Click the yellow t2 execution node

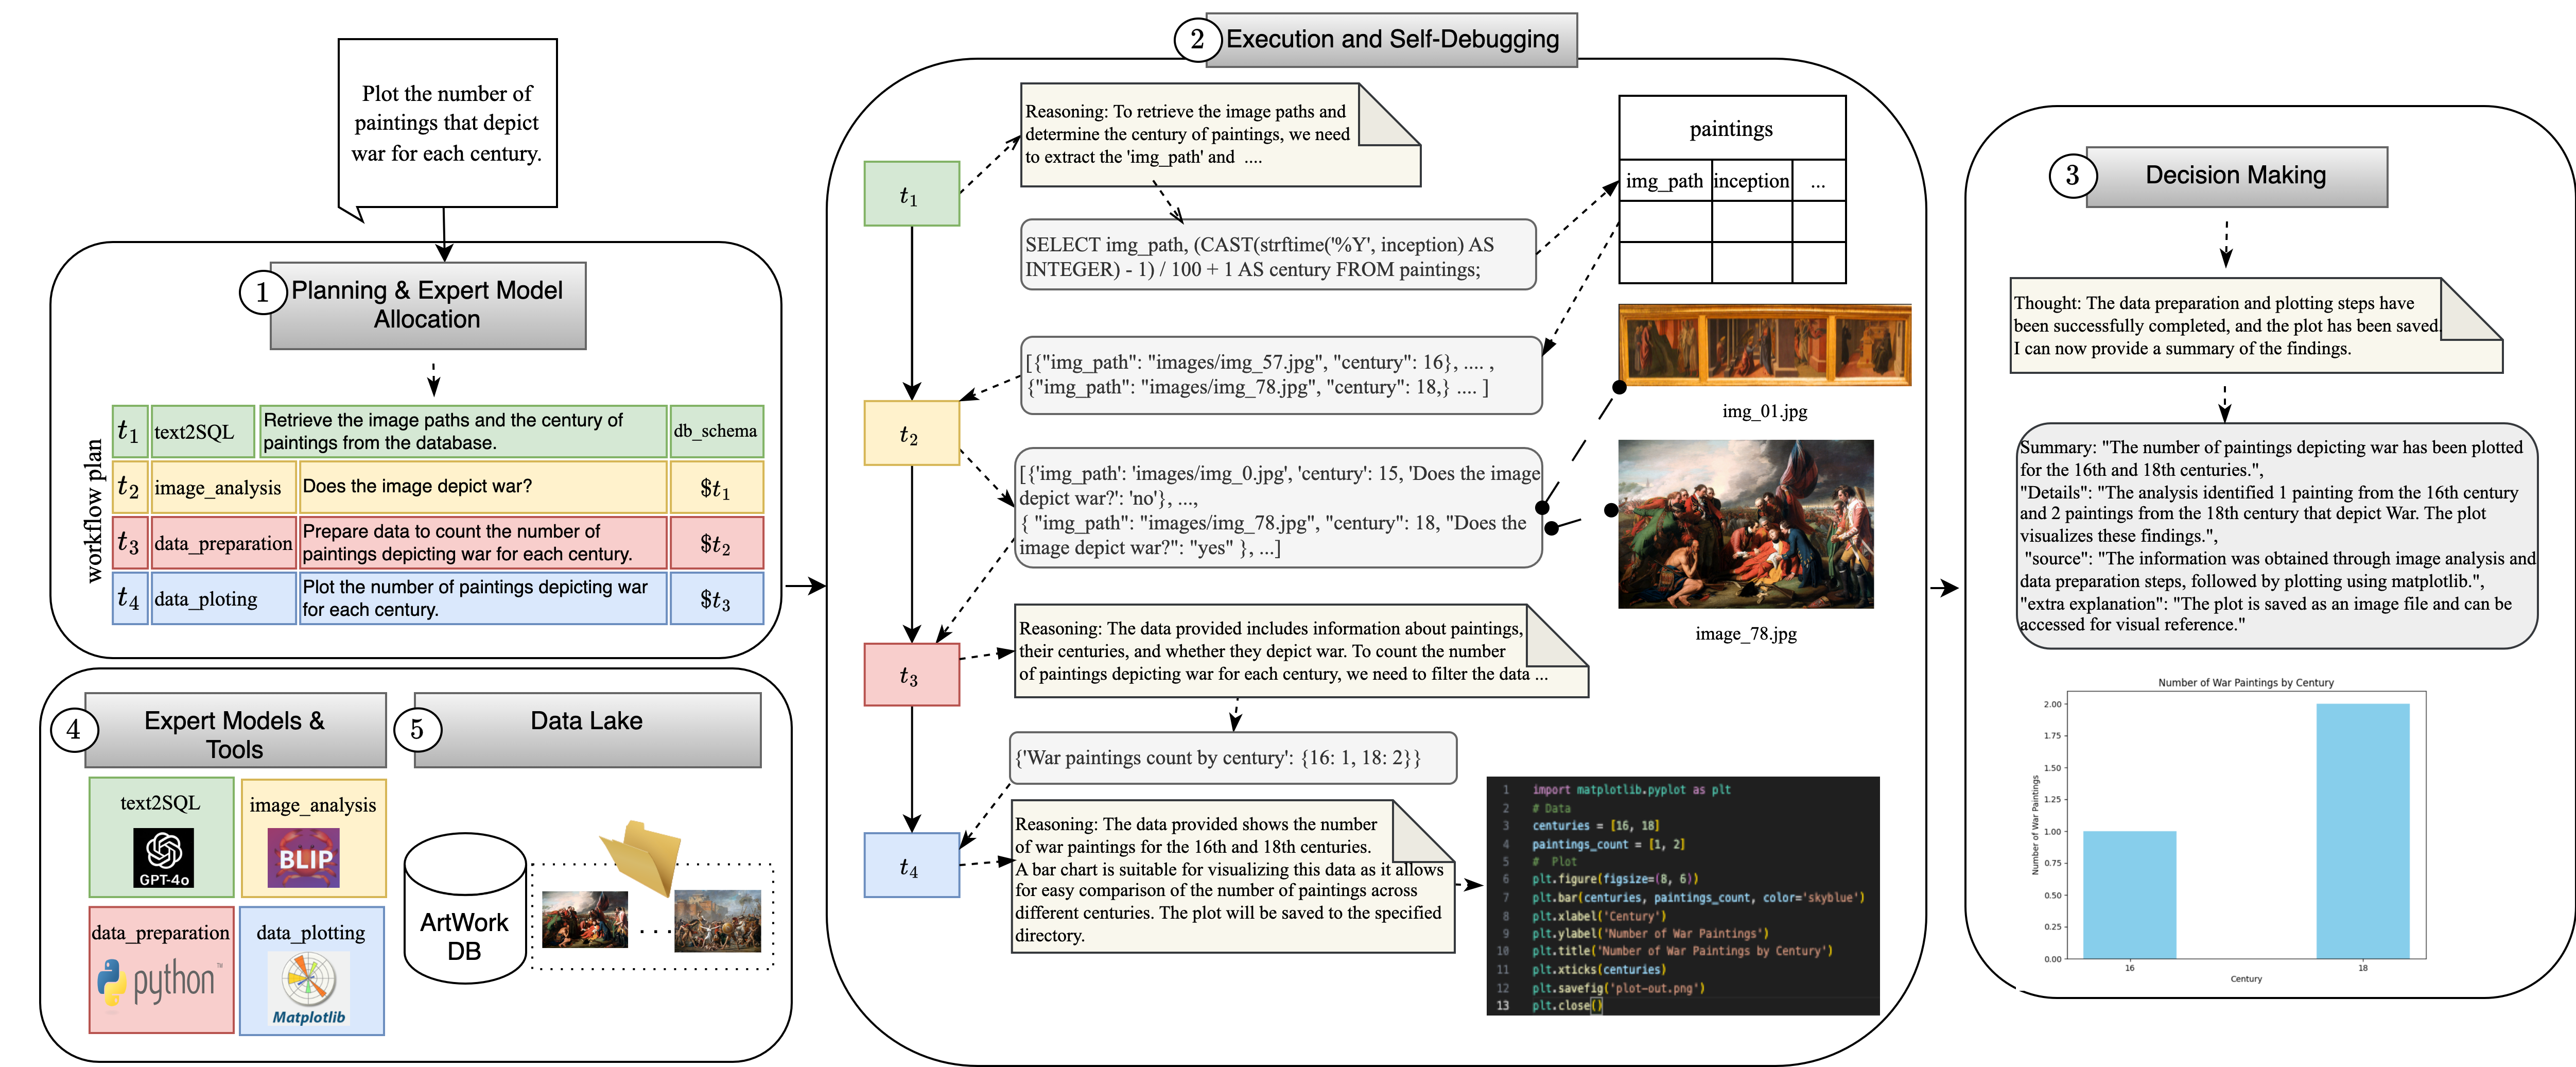[x=911, y=433]
